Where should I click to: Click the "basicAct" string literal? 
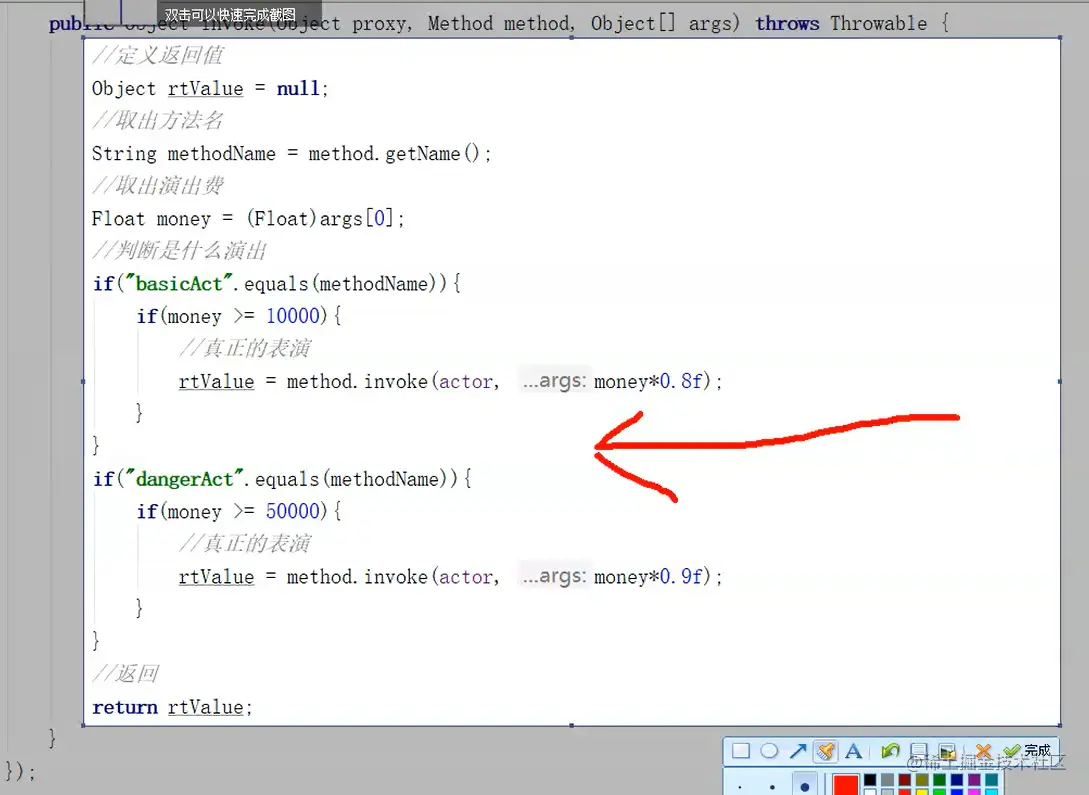tap(179, 283)
